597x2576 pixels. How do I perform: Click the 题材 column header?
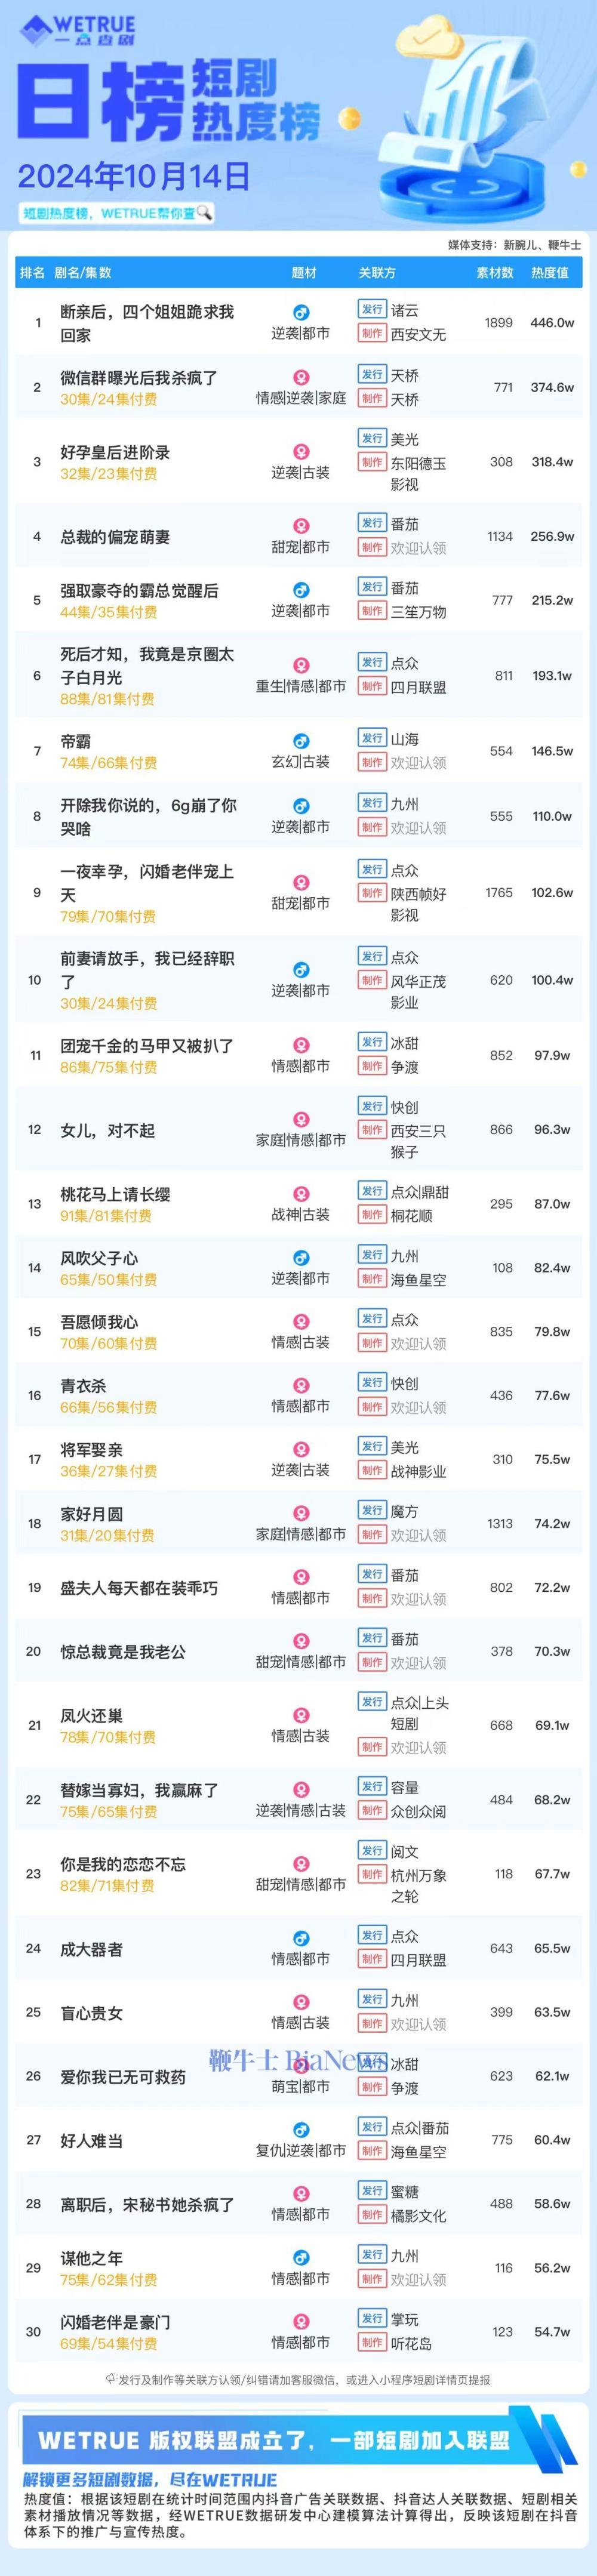pyautogui.click(x=304, y=273)
